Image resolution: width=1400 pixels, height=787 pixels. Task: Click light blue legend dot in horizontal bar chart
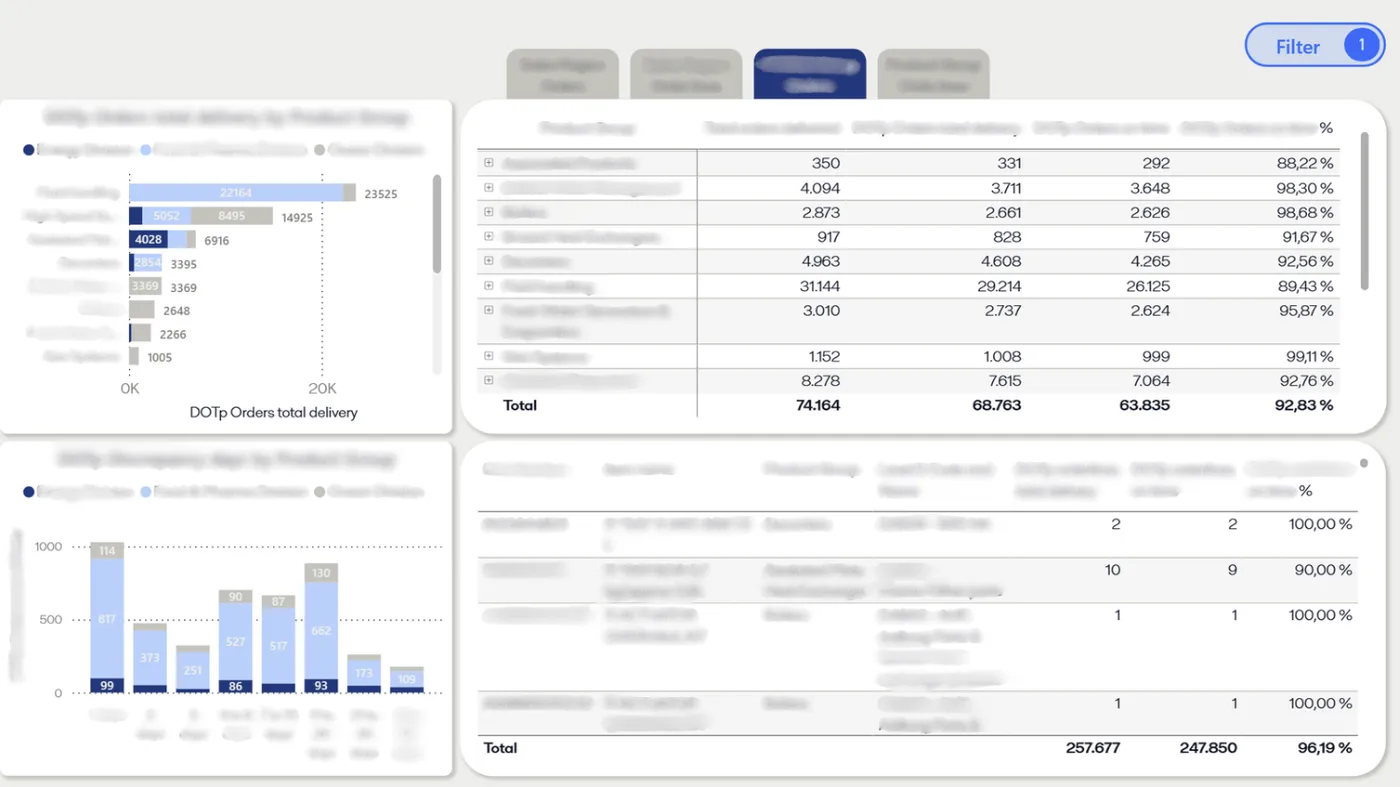(x=146, y=150)
